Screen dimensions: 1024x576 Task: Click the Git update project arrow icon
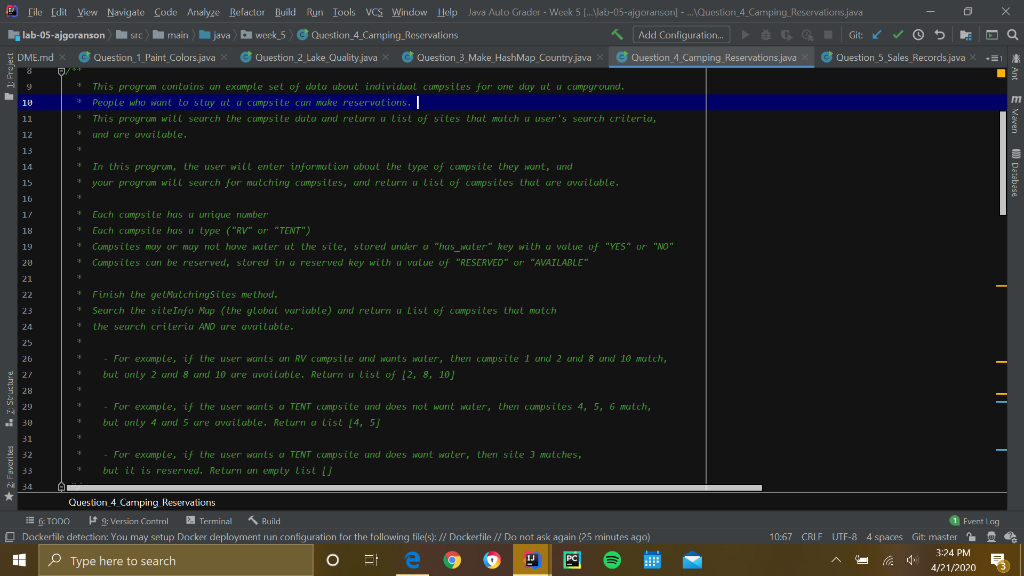click(x=877, y=35)
